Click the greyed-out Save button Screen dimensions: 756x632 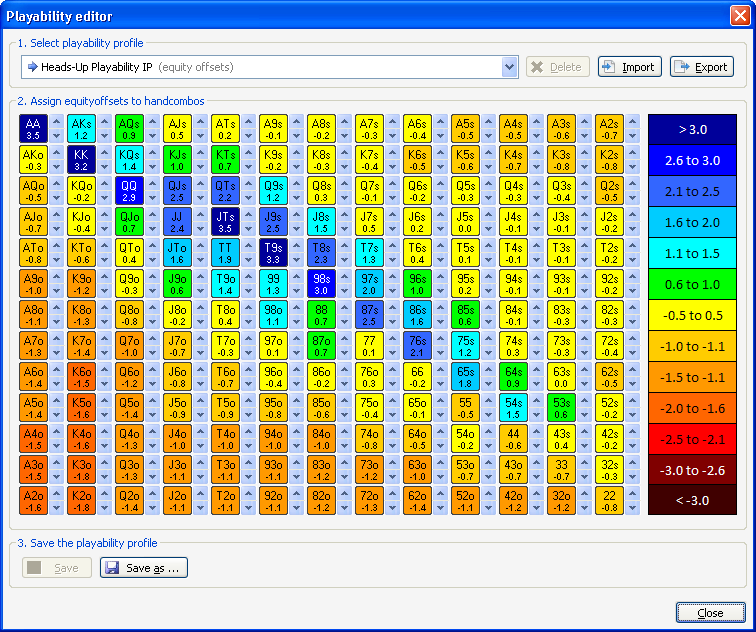pos(57,568)
